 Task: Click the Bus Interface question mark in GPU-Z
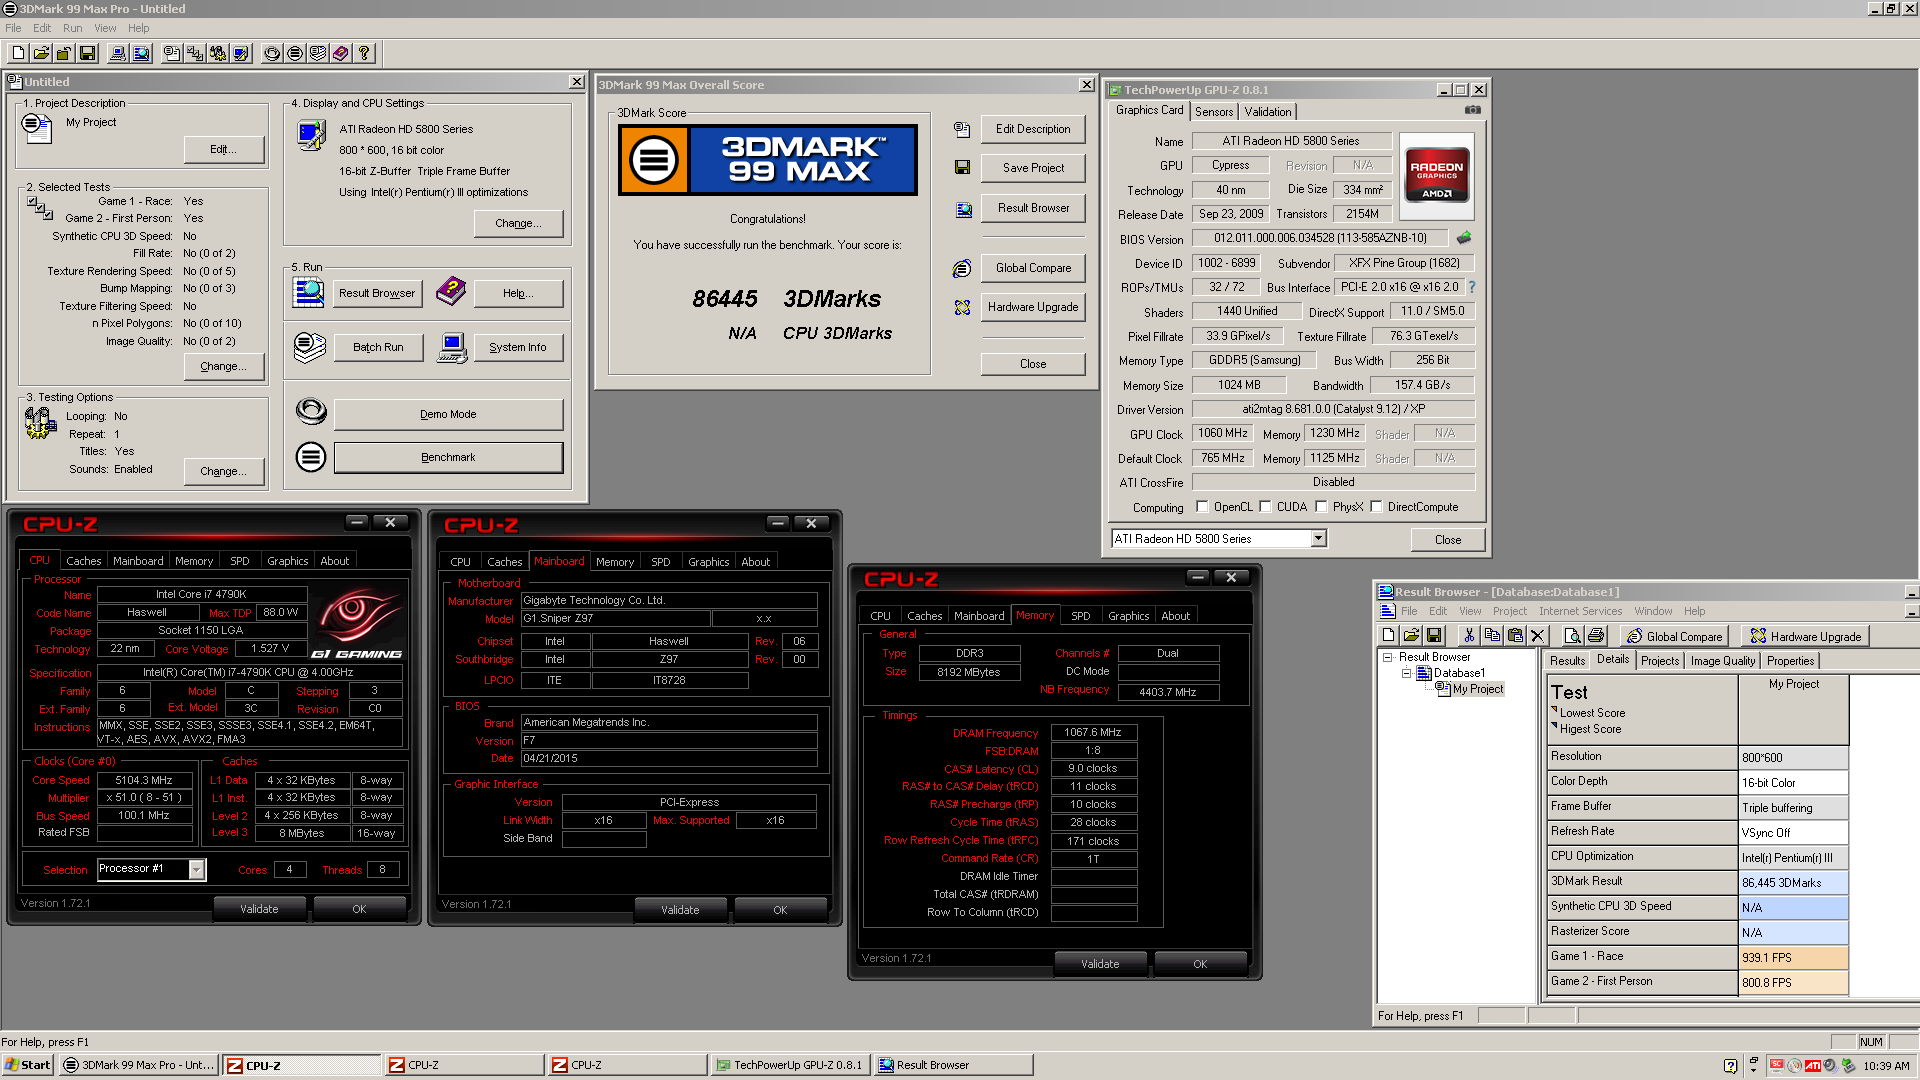(1472, 287)
